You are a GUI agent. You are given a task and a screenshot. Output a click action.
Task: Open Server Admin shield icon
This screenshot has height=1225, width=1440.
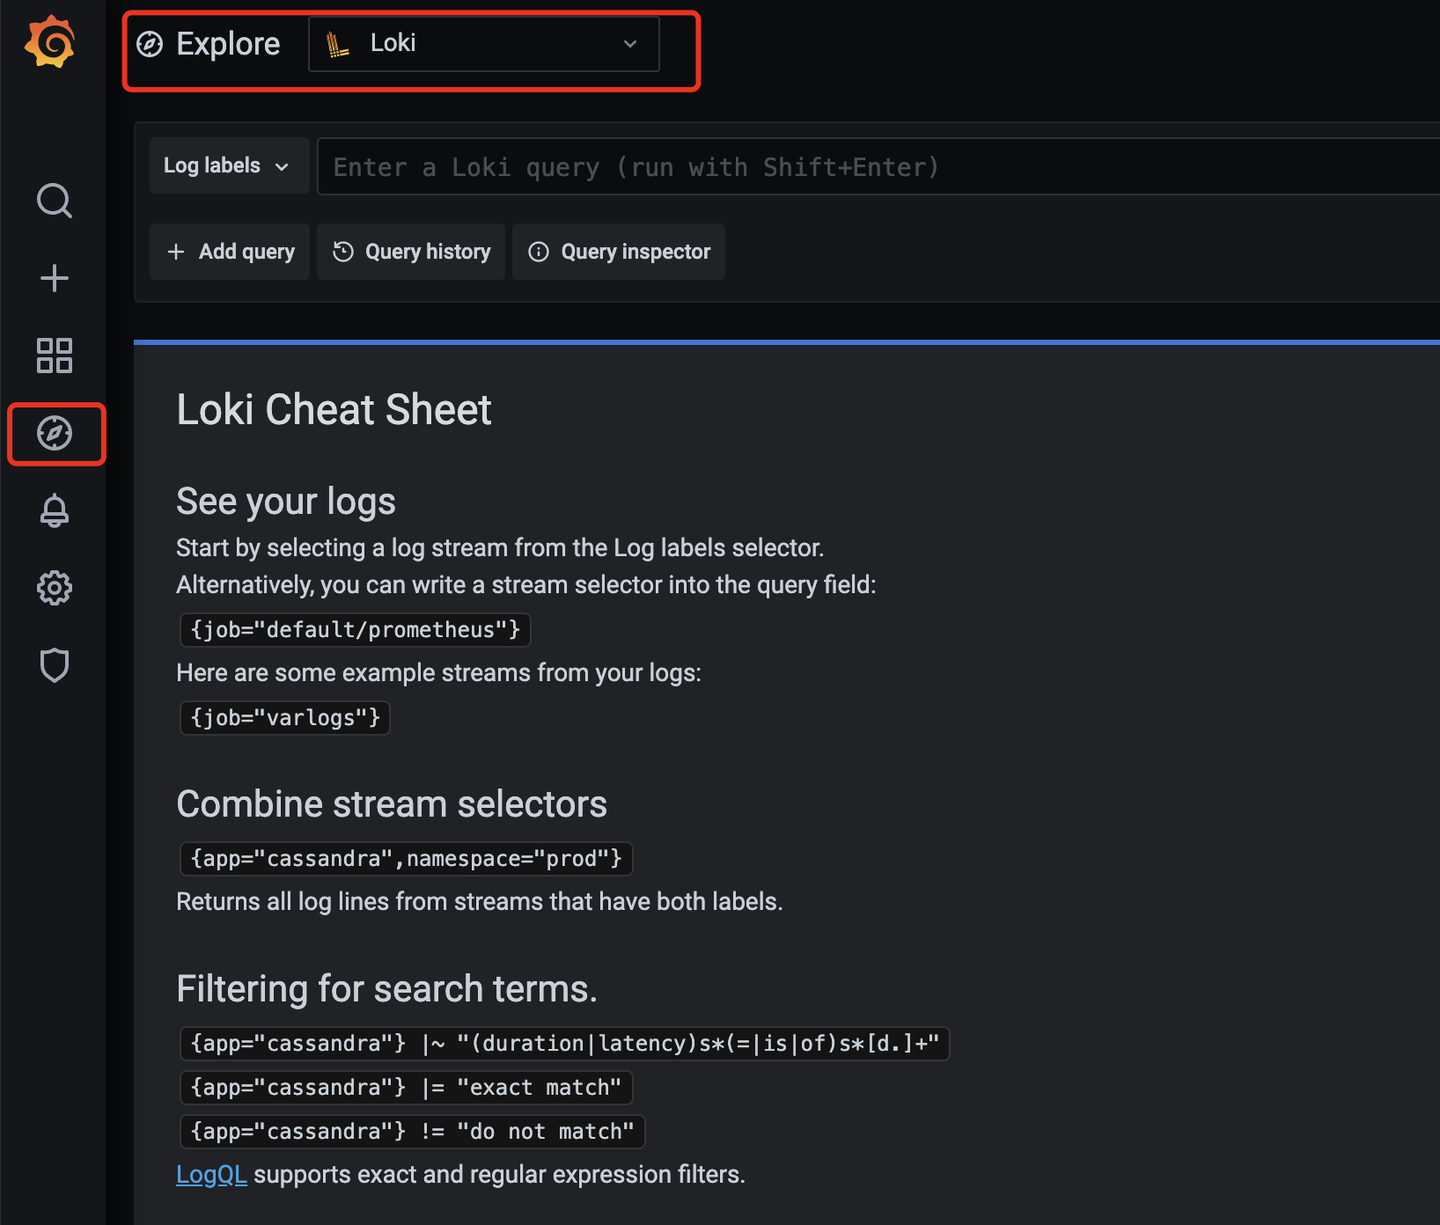(54, 665)
